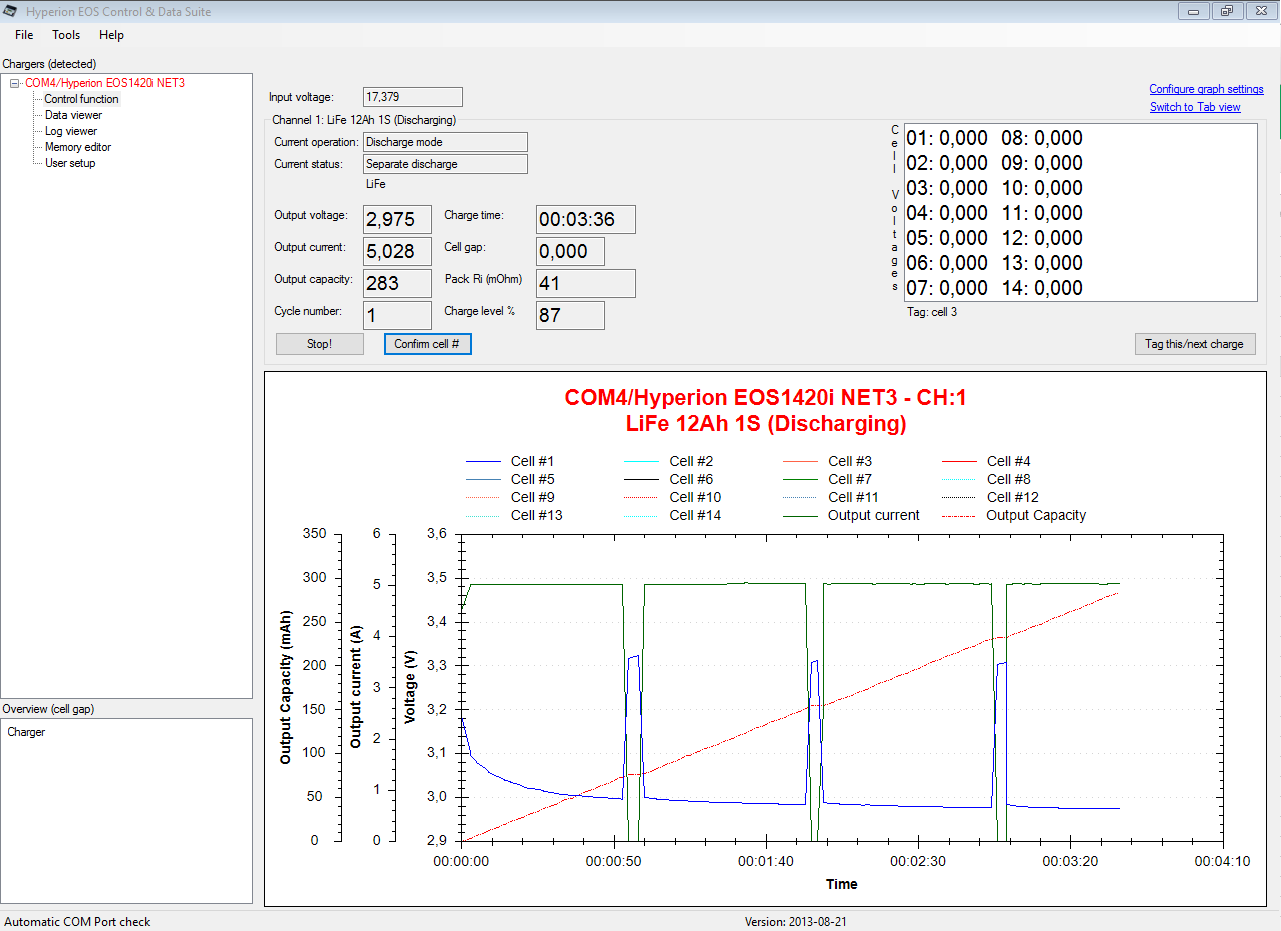Click the Output current legend entry

[873, 516]
